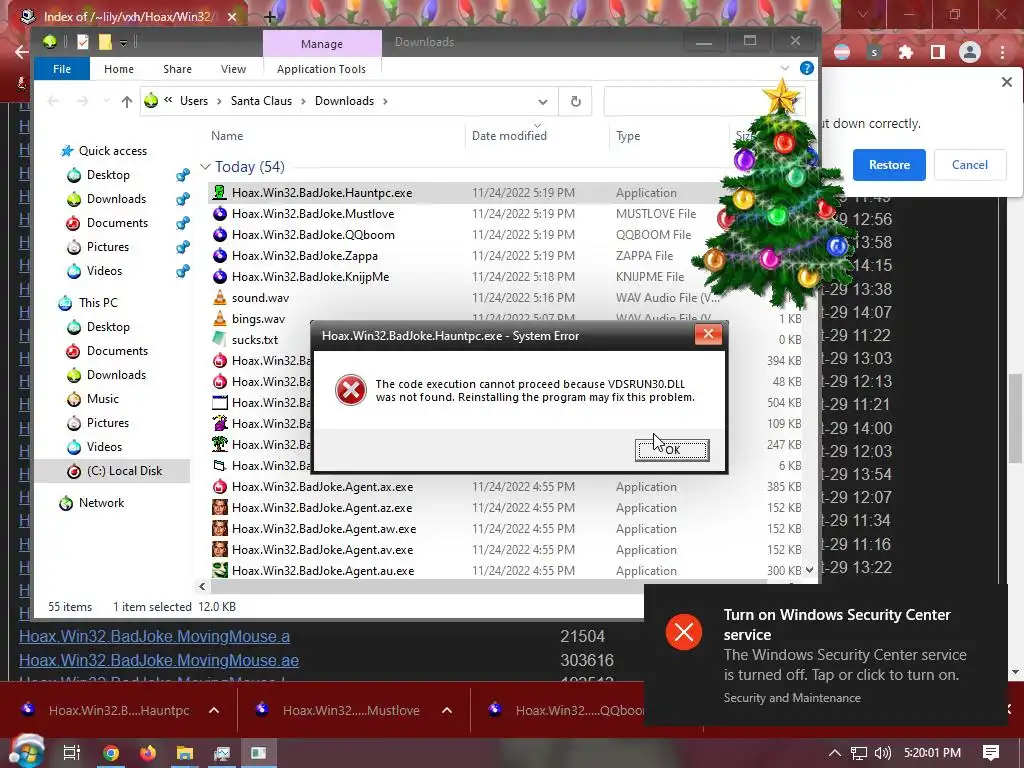
Task: Select the Manage contextual tab
Action: [x=321, y=44]
